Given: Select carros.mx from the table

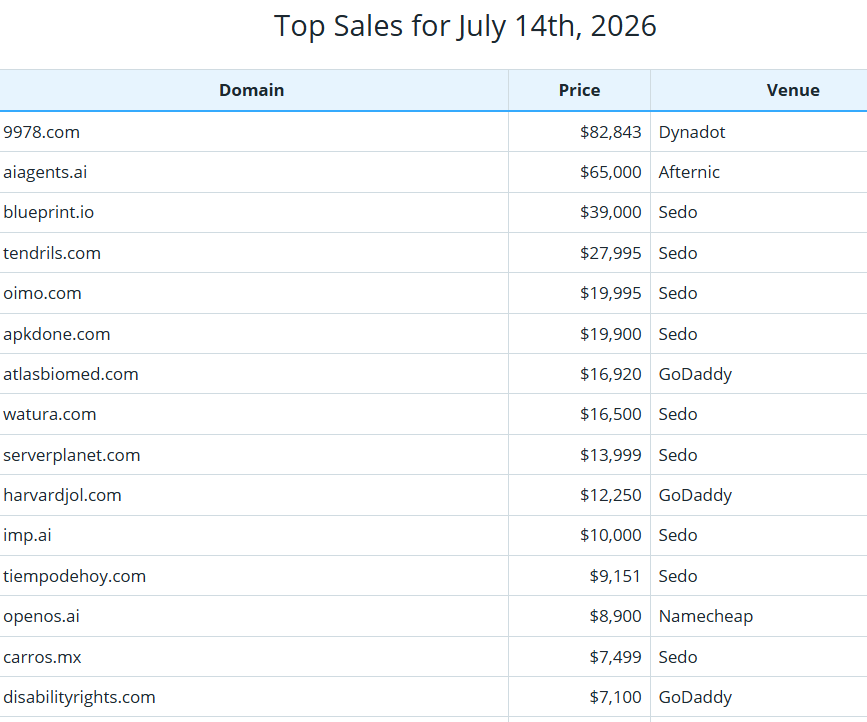Looking at the screenshot, I should (x=42, y=657).
